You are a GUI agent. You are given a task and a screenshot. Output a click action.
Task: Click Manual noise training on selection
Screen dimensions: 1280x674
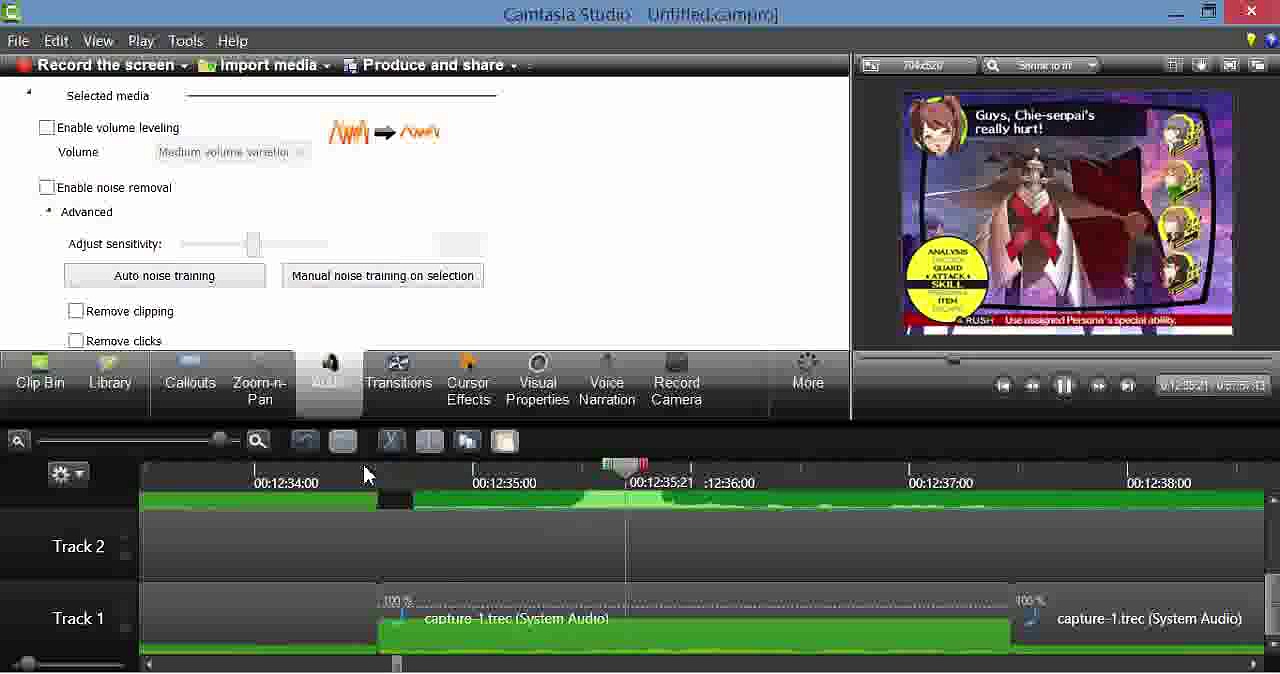382,276
